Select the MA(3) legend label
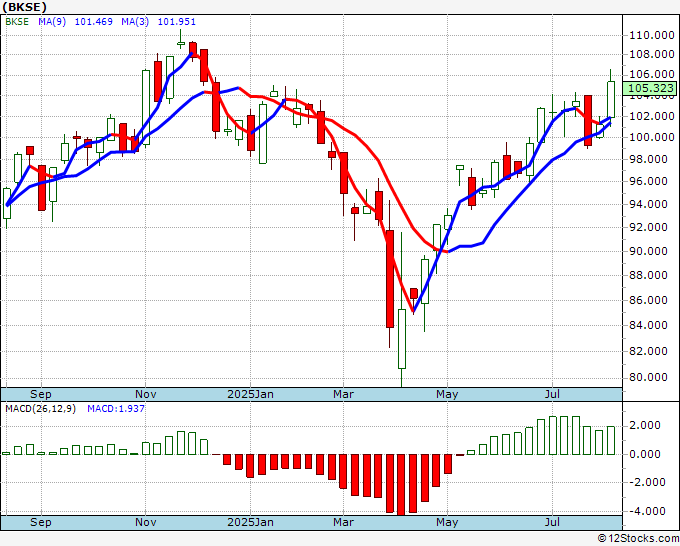 tap(135, 22)
